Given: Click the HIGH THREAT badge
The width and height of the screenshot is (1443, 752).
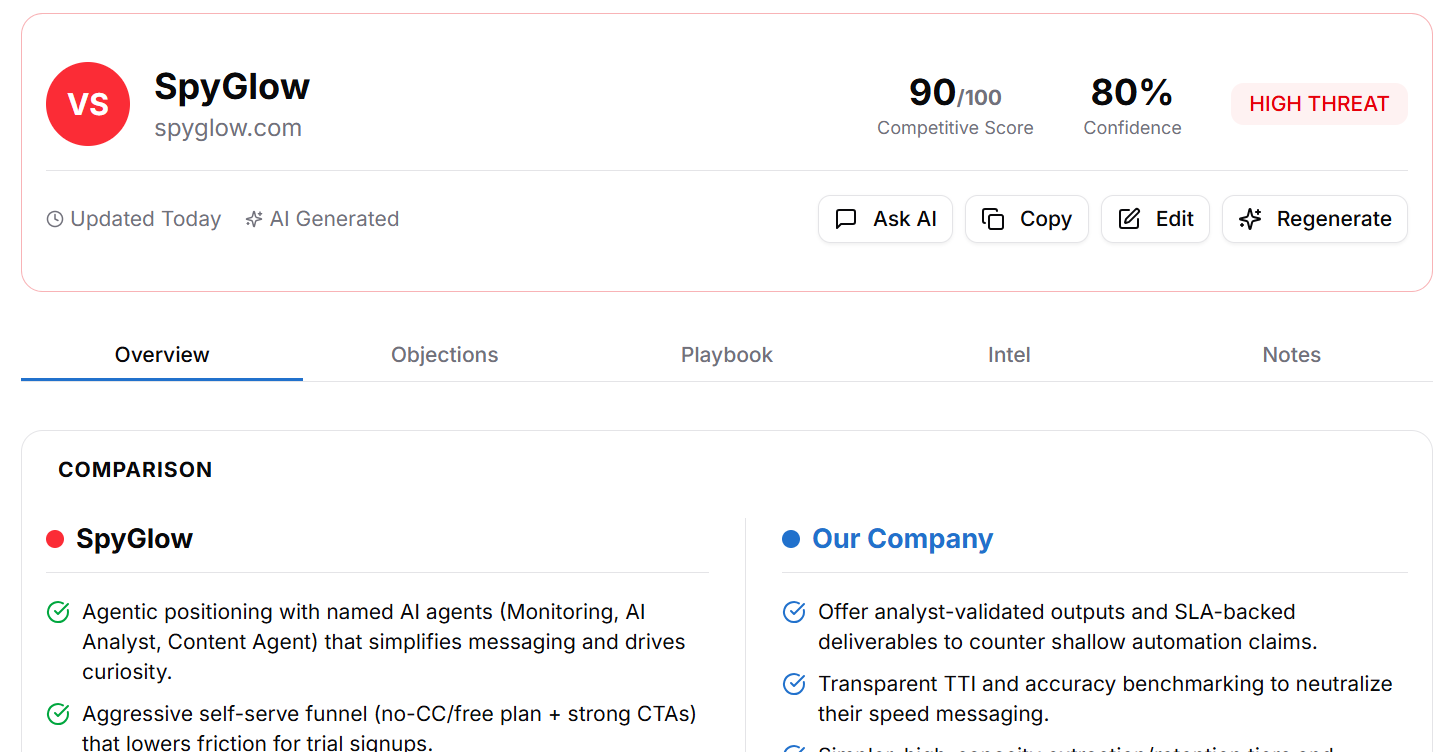Looking at the screenshot, I should (x=1319, y=104).
